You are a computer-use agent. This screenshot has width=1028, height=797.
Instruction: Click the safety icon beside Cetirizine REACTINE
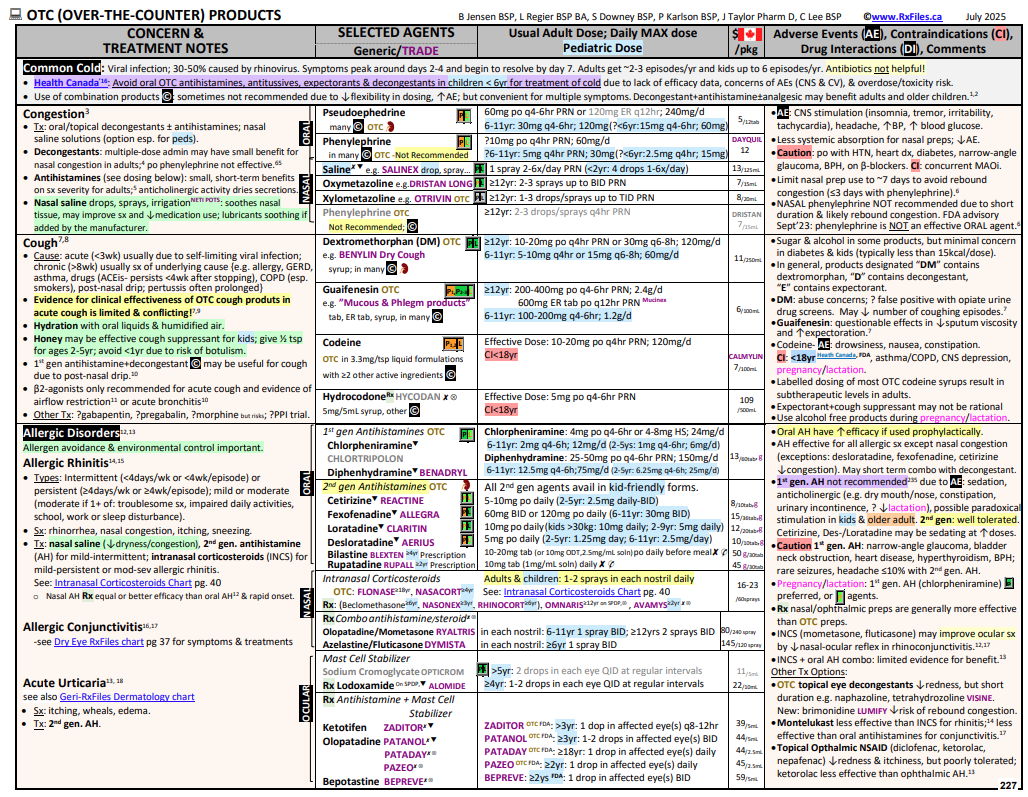tap(467, 499)
